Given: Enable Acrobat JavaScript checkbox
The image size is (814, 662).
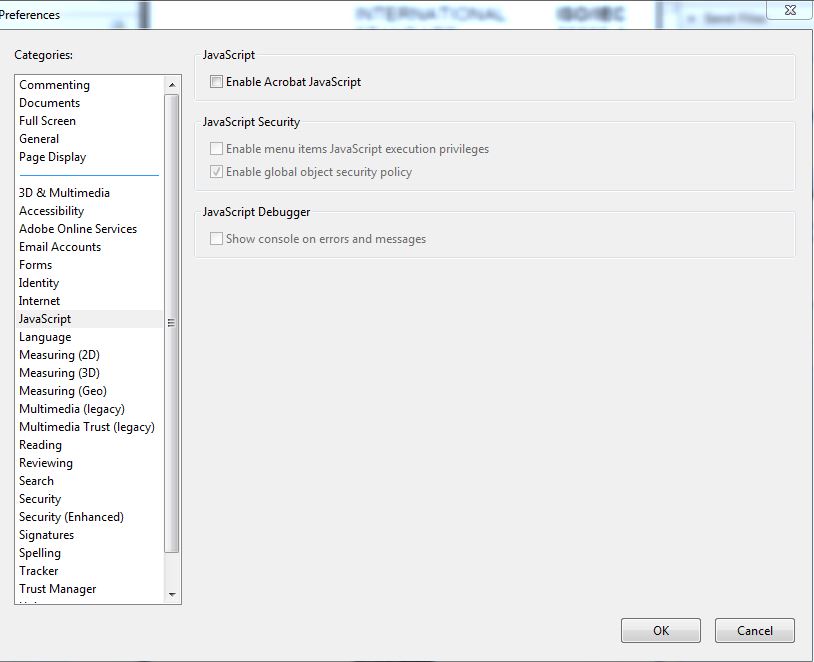Looking at the screenshot, I should point(216,82).
